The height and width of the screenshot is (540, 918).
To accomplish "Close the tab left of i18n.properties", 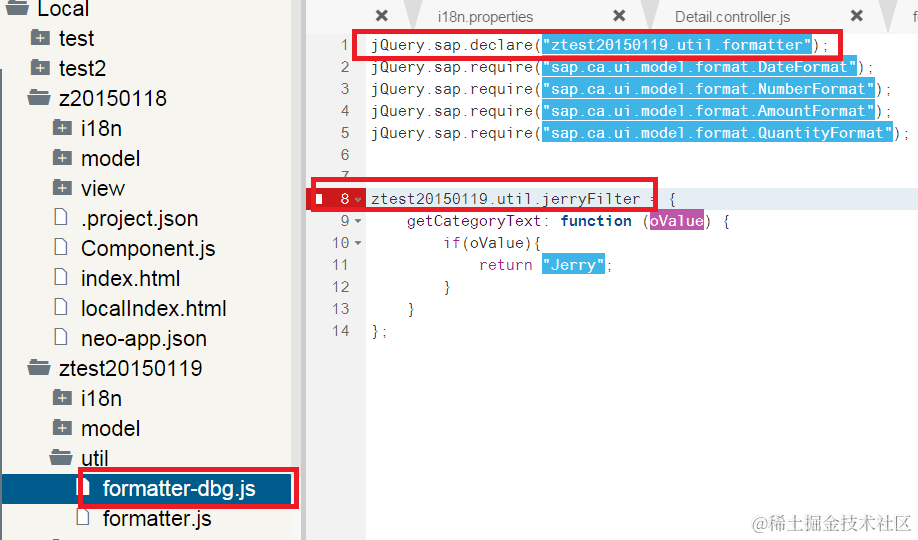I will [382, 16].
